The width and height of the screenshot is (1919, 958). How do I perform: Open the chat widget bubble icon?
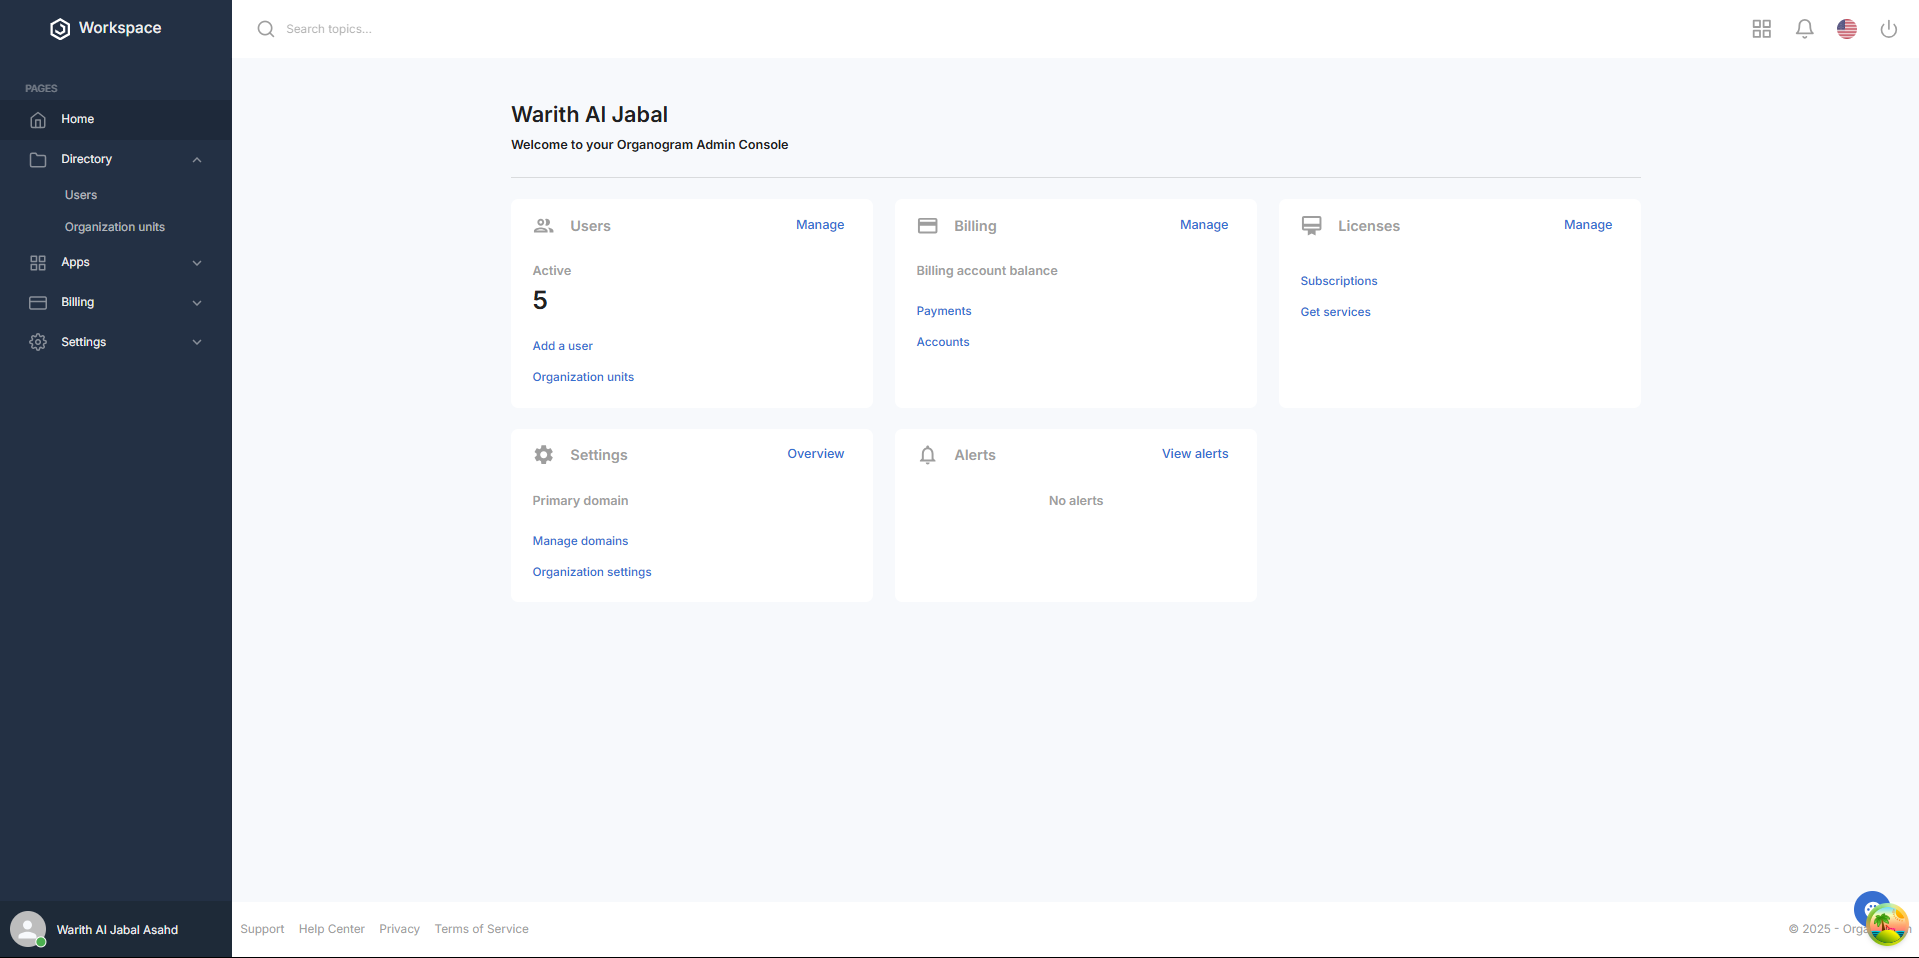pos(1871,908)
